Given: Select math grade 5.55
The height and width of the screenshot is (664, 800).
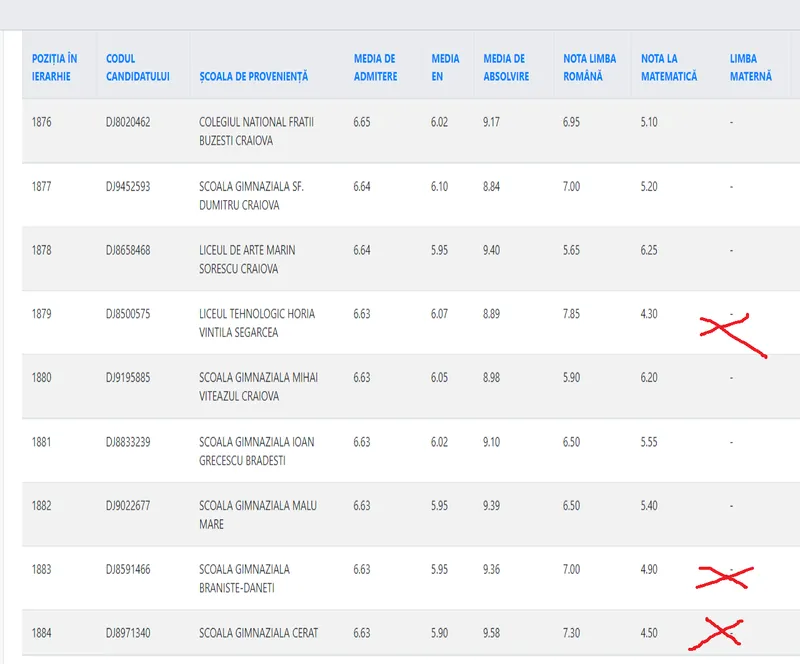Looking at the screenshot, I should point(649,442).
